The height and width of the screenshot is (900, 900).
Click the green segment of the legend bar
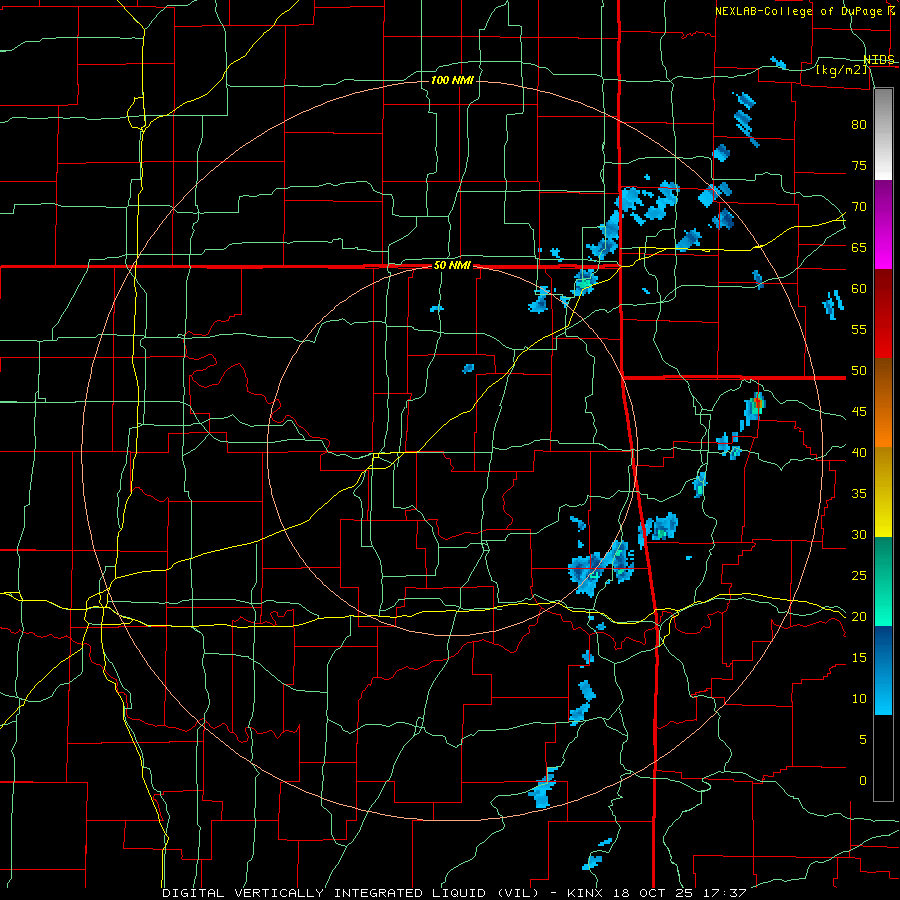pyautogui.click(x=883, y=581)
